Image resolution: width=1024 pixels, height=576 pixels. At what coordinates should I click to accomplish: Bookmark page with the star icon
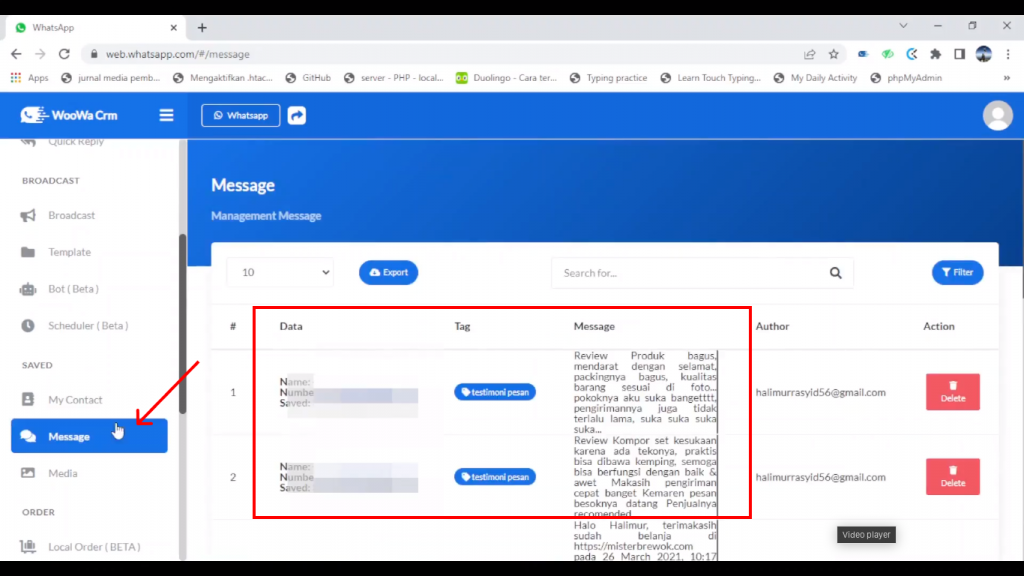(833, 54)
